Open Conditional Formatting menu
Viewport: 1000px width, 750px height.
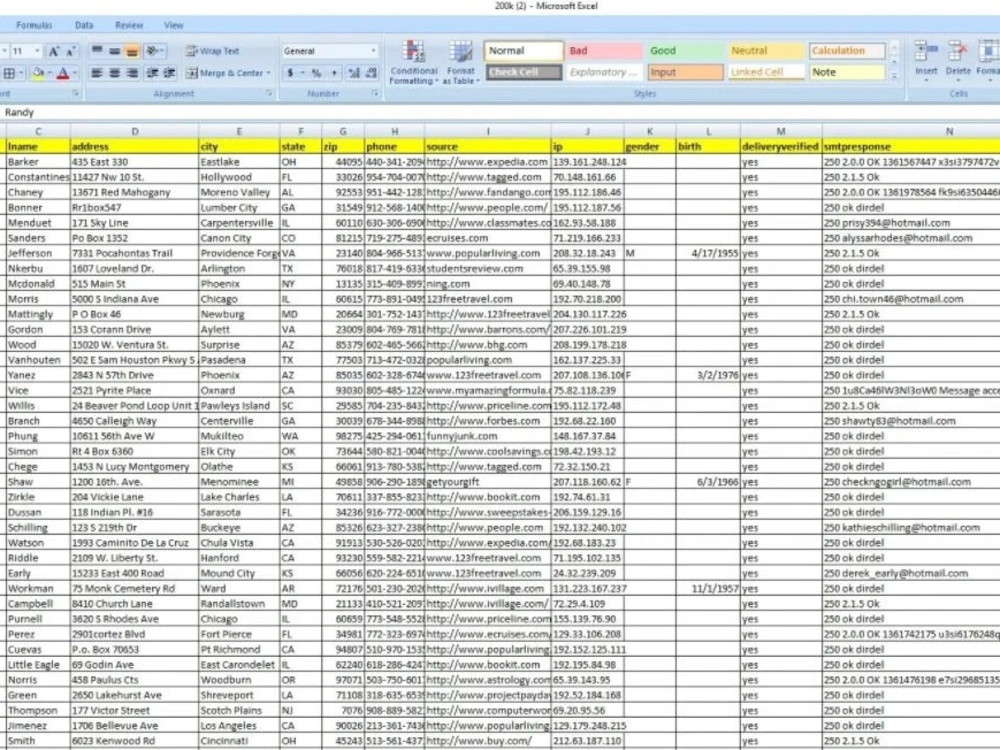click(x=414, y=62)
